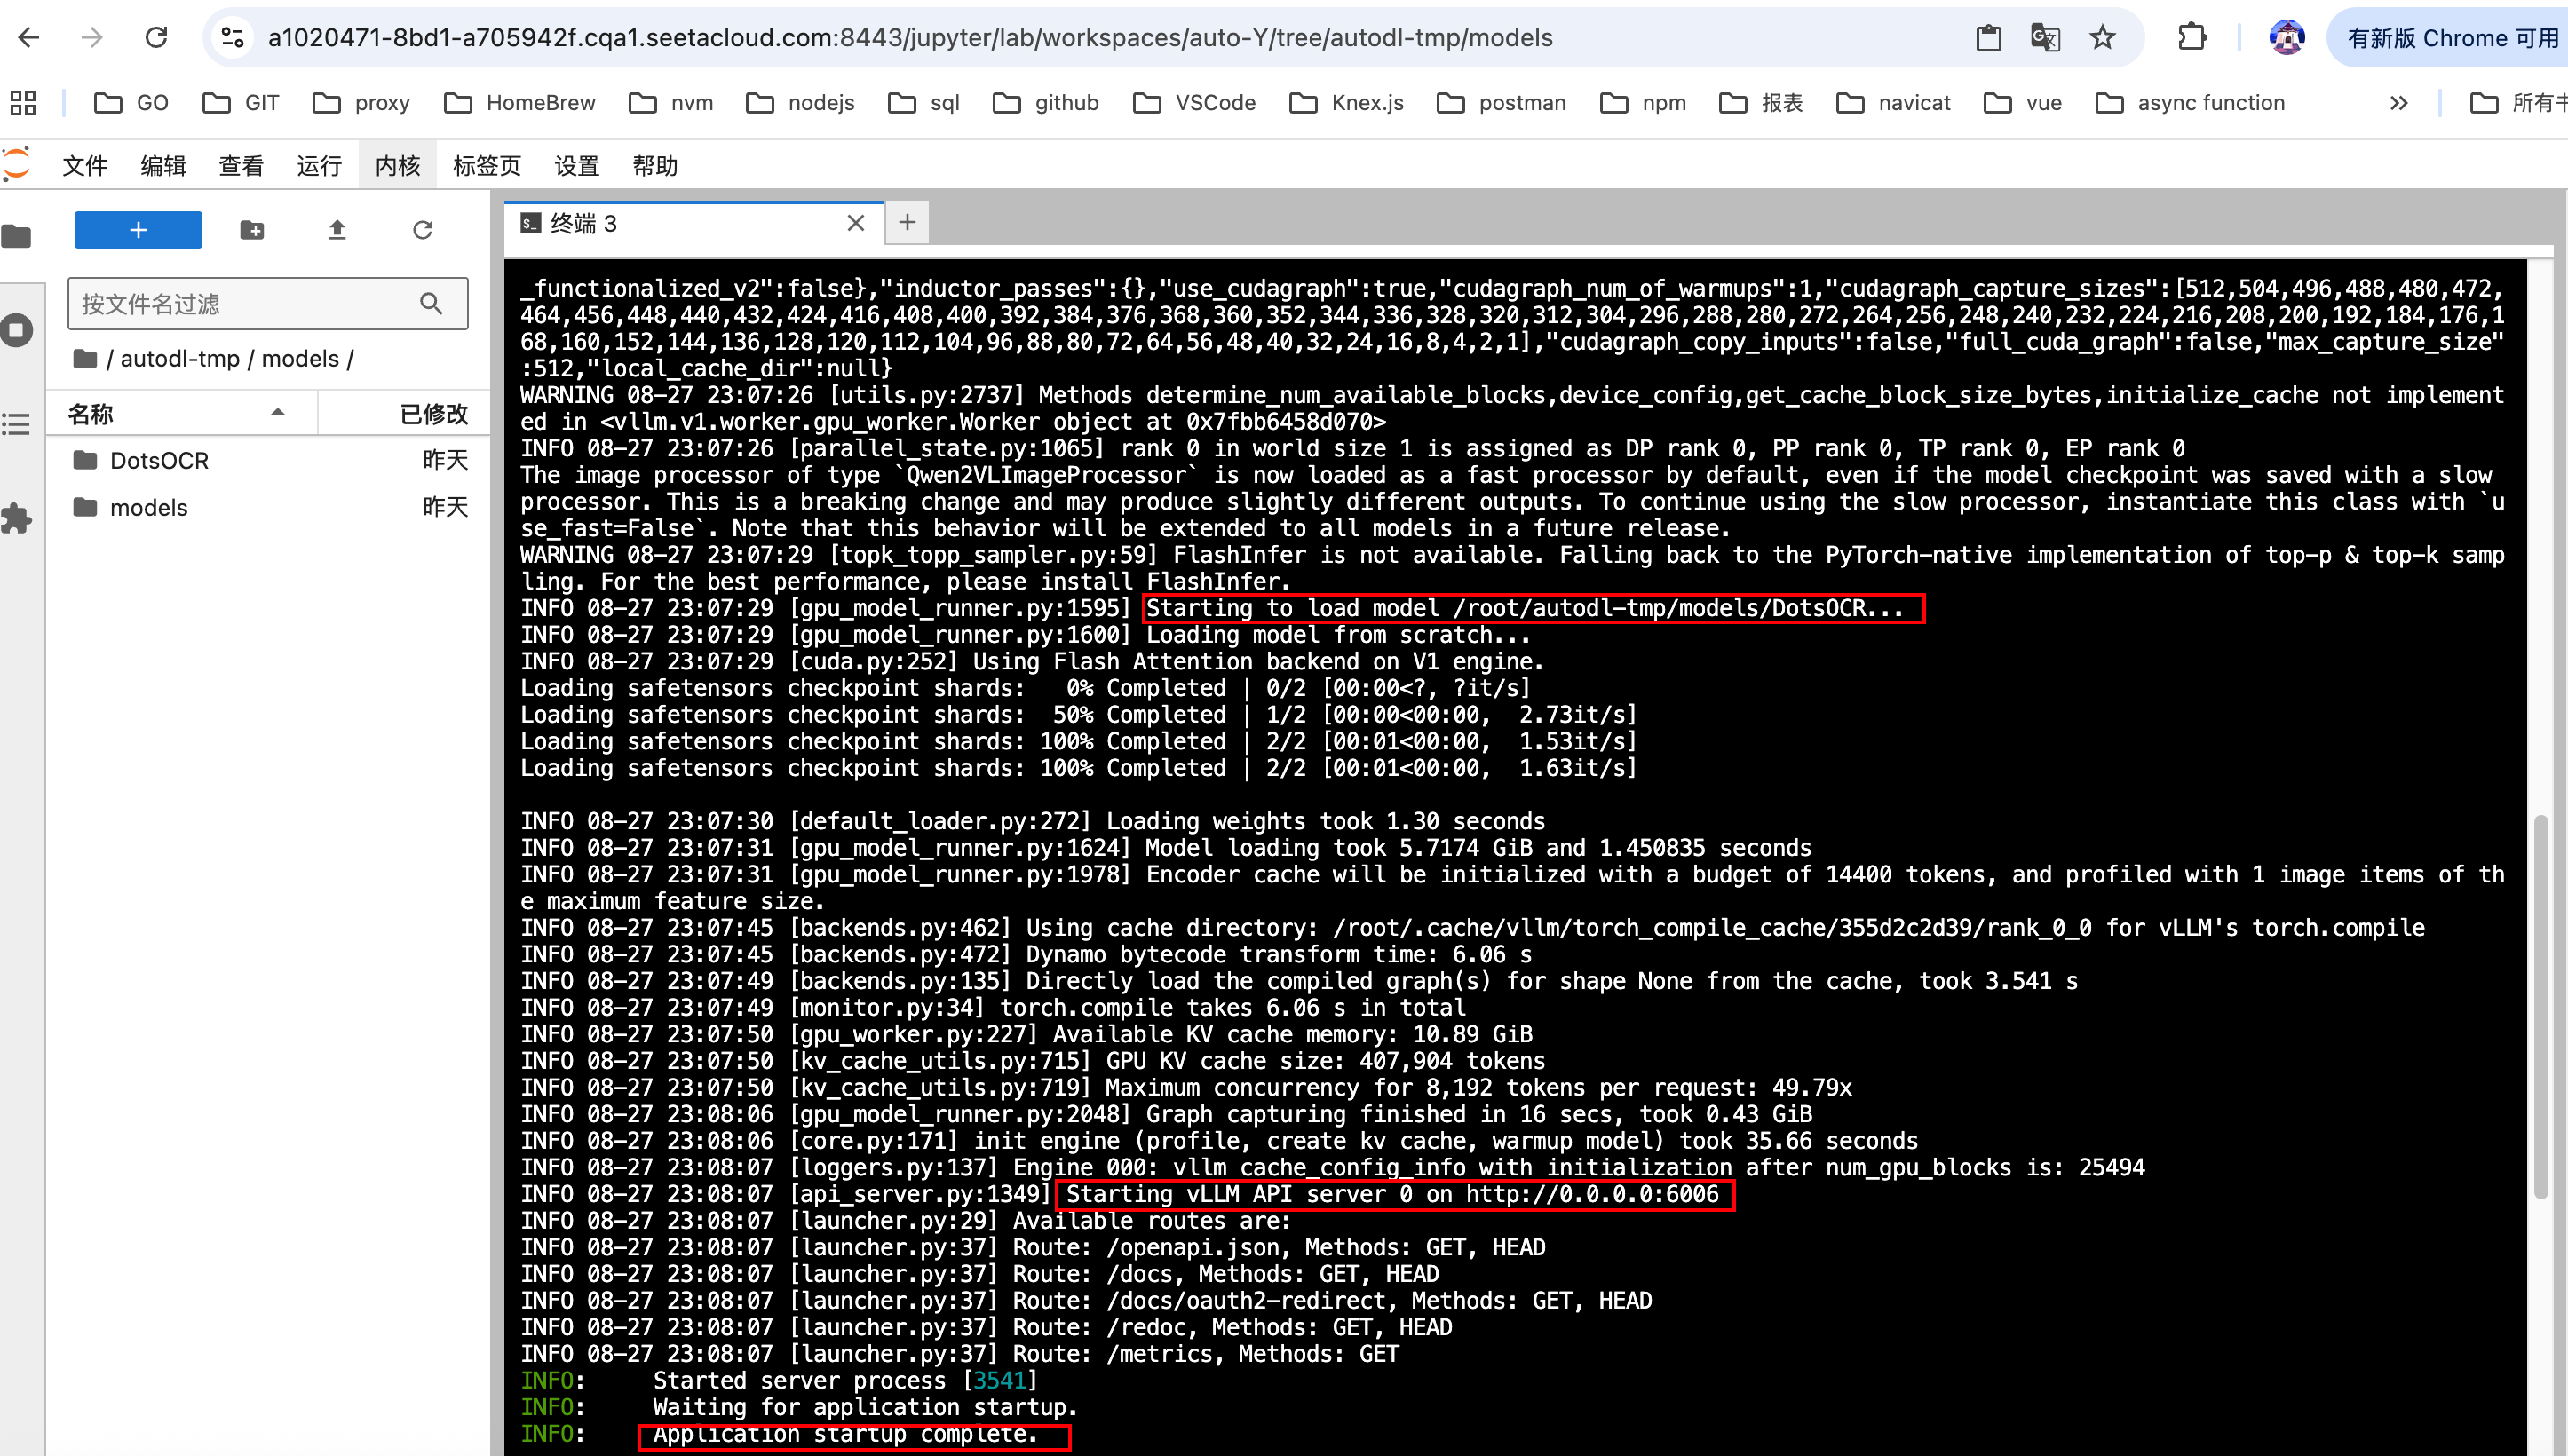The height and width of the screenshot is (1456, 2568).
Task: Open the HomeBrew bookmark folder
Action: pyautogui.click(x=519, y=103)
